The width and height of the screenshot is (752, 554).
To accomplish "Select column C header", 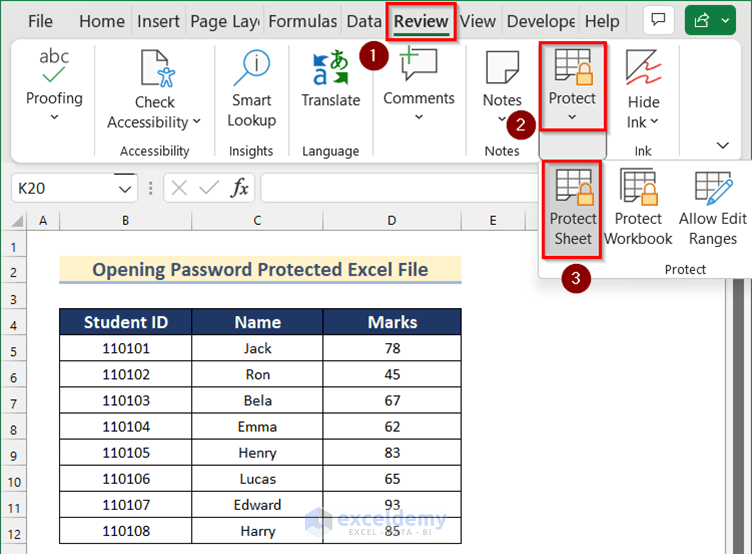I will [257, 220].
